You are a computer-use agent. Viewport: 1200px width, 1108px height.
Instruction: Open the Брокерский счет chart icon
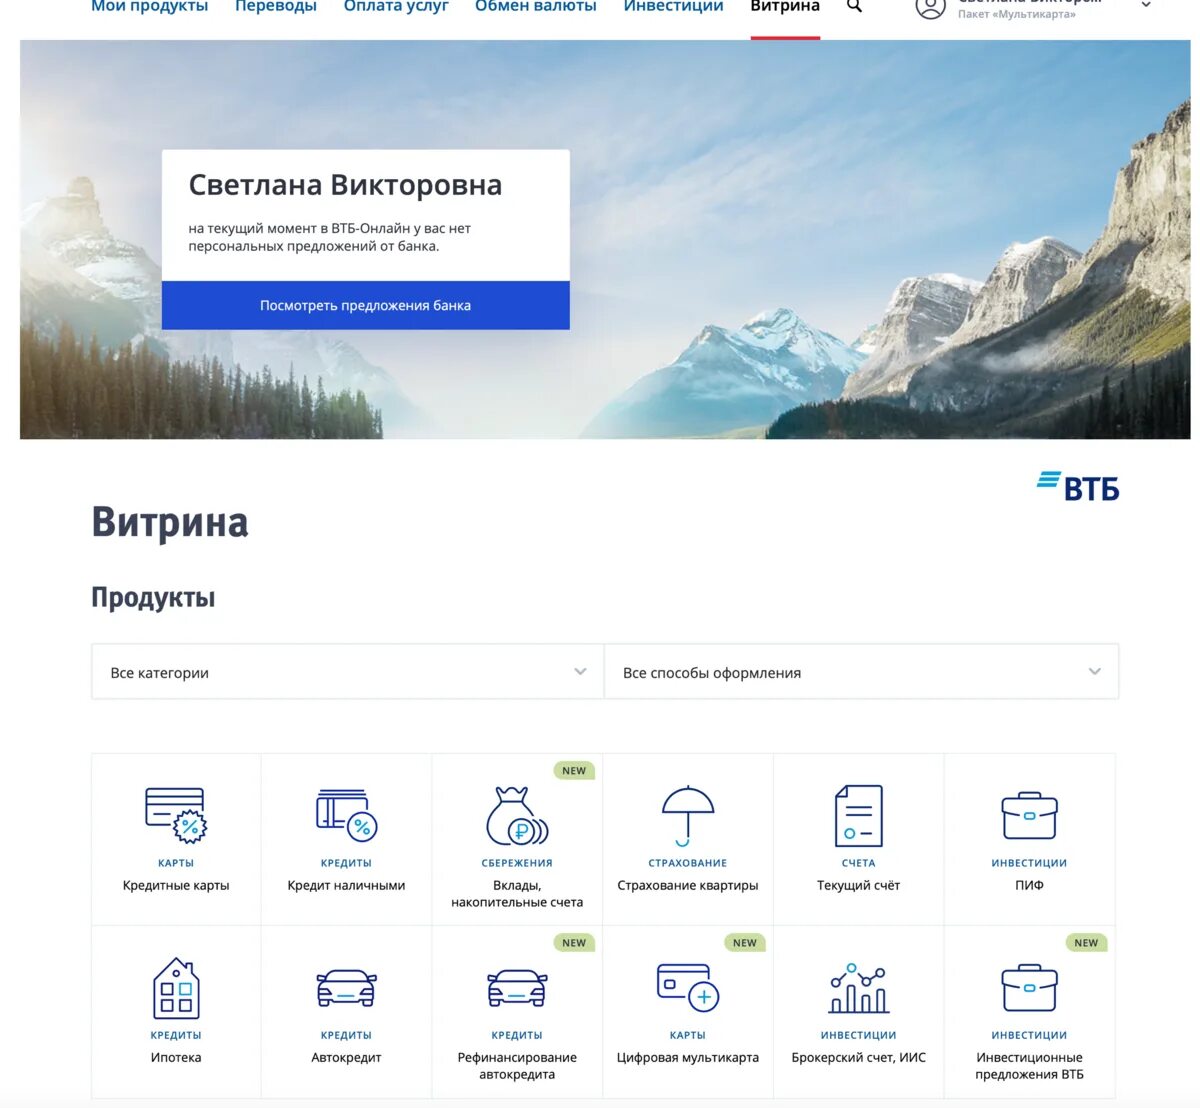pyautogui.click(x=858, y=988)
